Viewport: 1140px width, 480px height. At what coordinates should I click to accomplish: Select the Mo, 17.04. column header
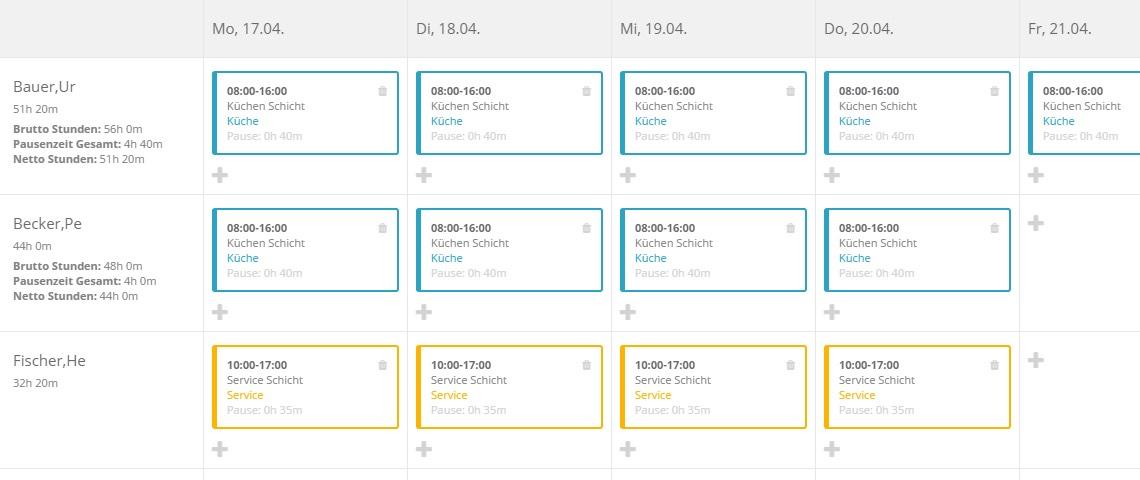(249, 29)
